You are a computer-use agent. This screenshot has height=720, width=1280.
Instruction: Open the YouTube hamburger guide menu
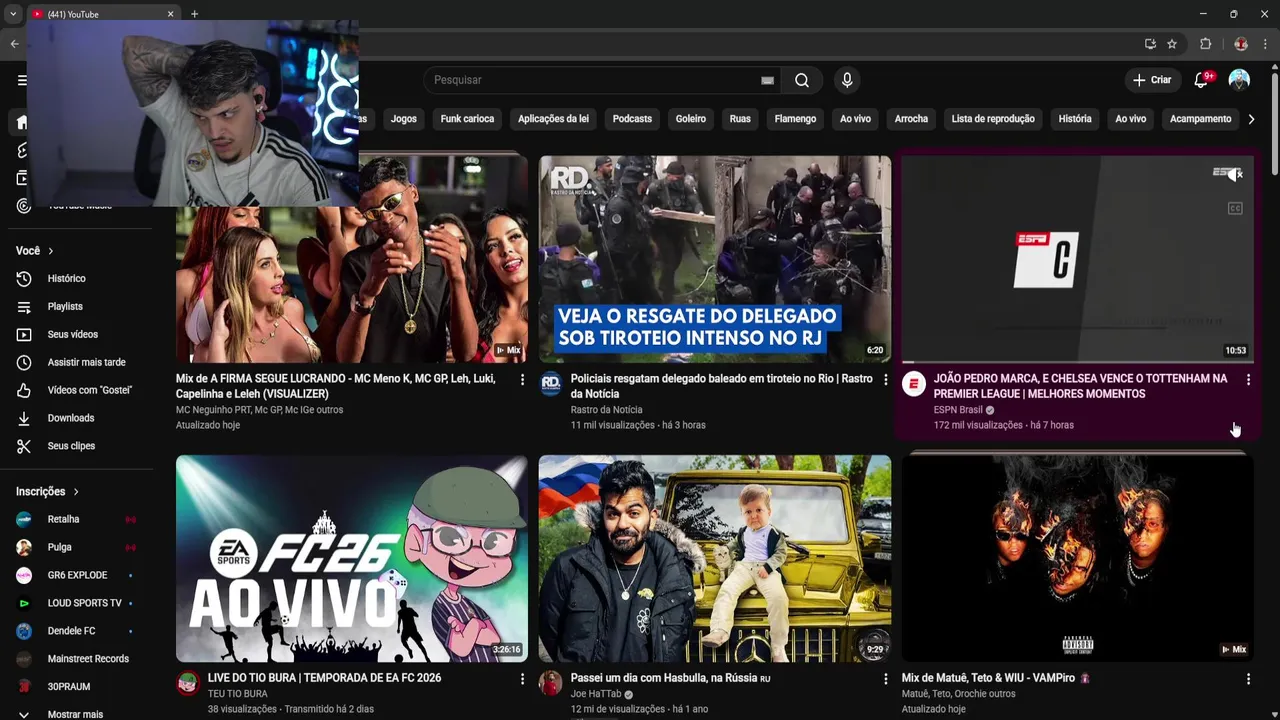(x=22, y=80)
